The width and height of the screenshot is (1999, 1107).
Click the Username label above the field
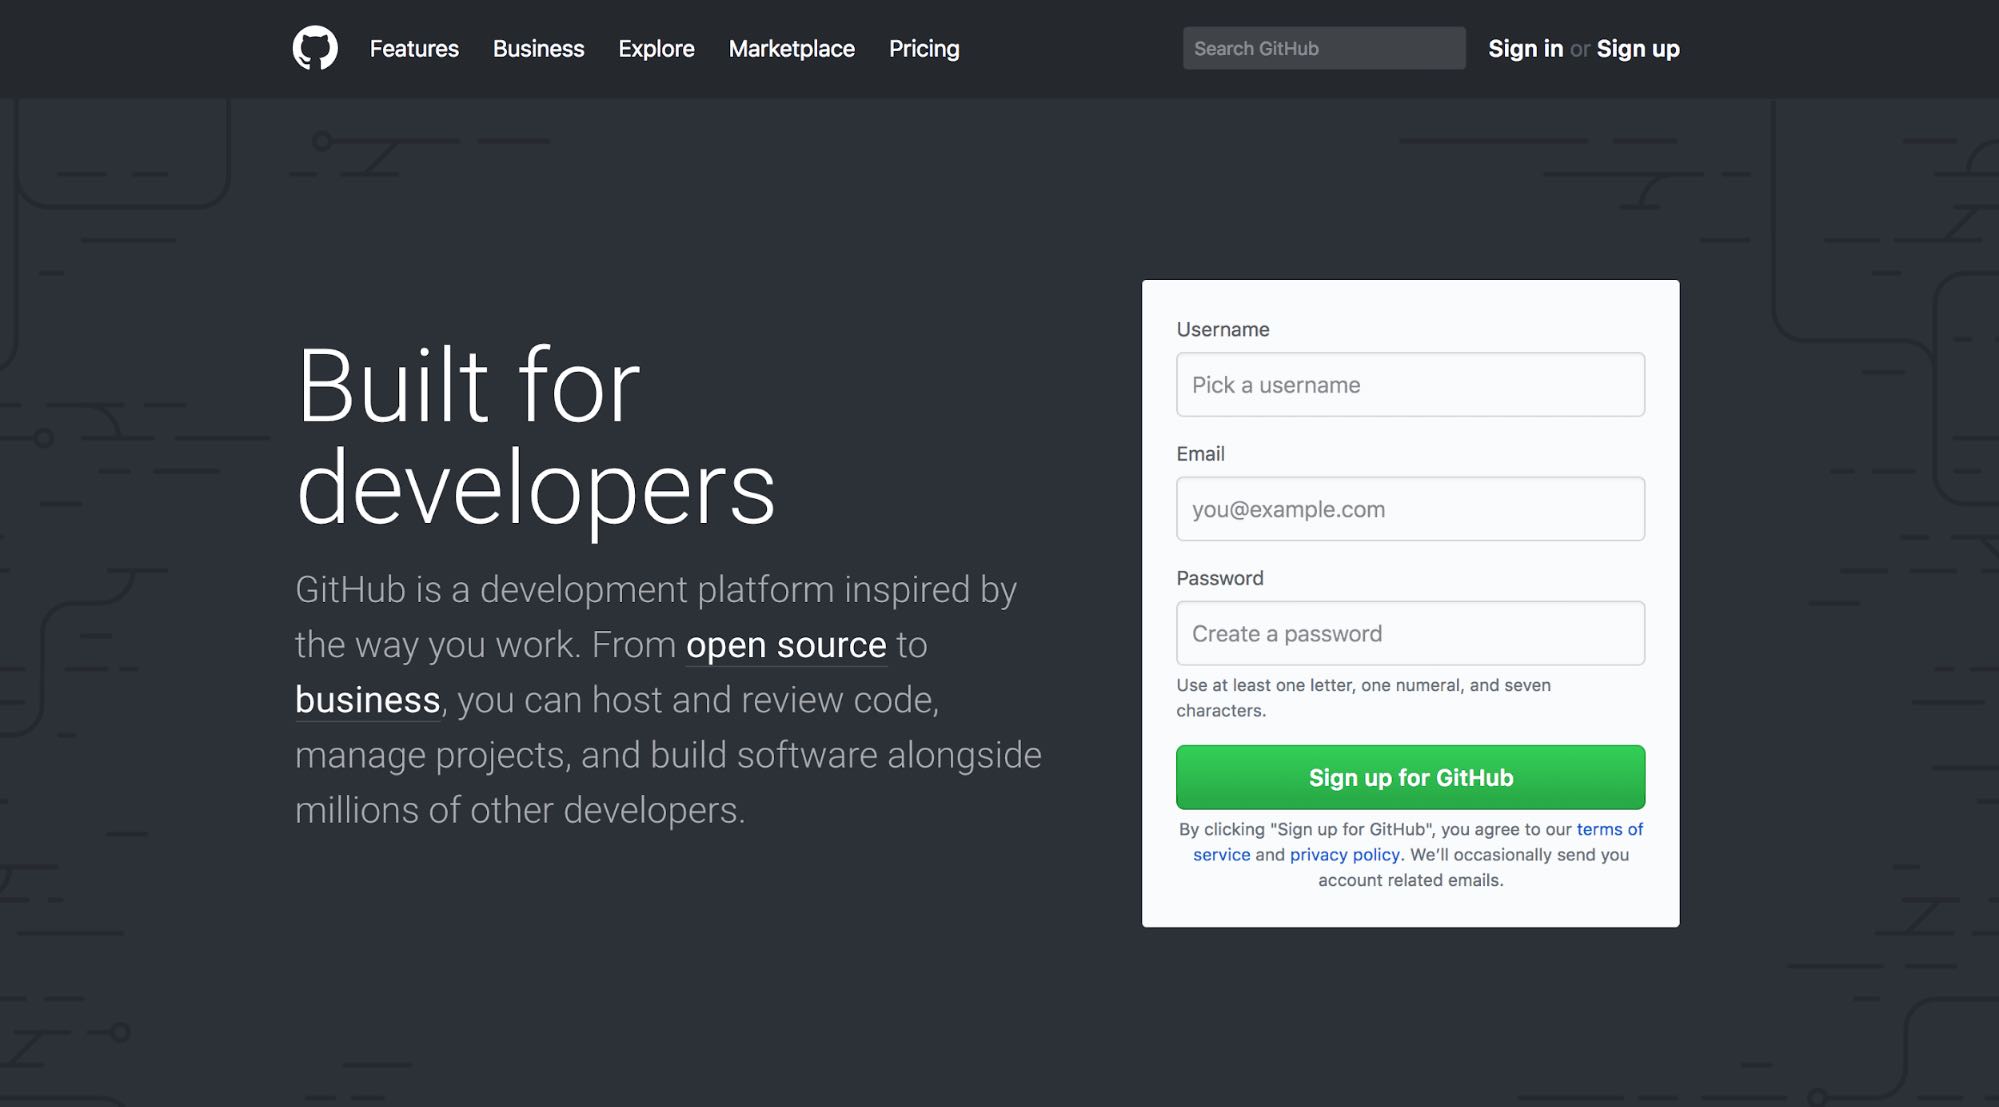1222,329
